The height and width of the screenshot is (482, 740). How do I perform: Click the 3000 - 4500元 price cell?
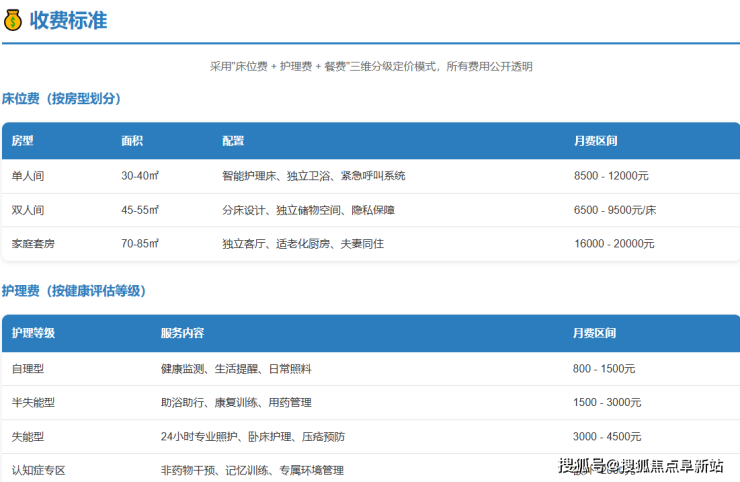pos(607,437)
